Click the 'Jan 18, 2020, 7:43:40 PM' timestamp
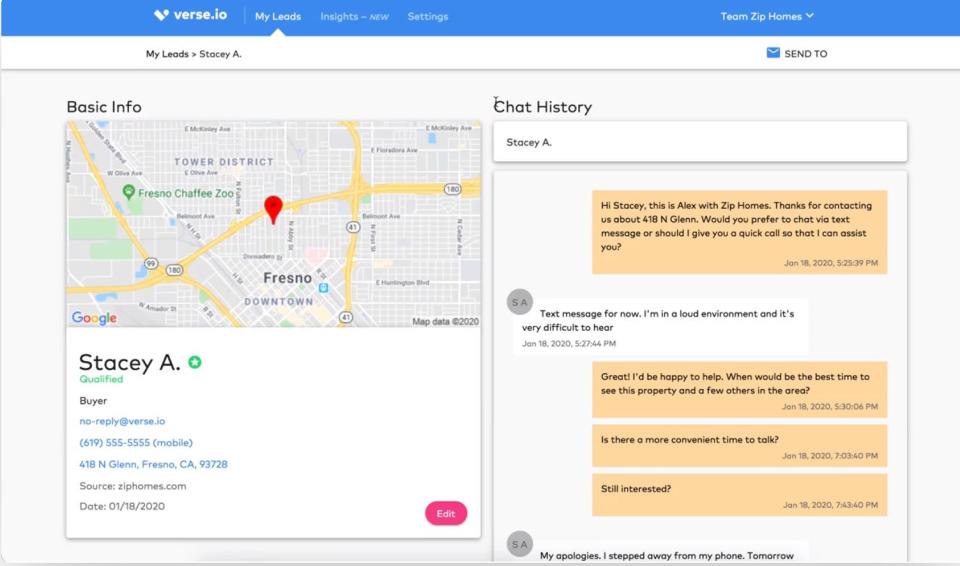This screenshot has width=960, height=566. coord(830,505)
